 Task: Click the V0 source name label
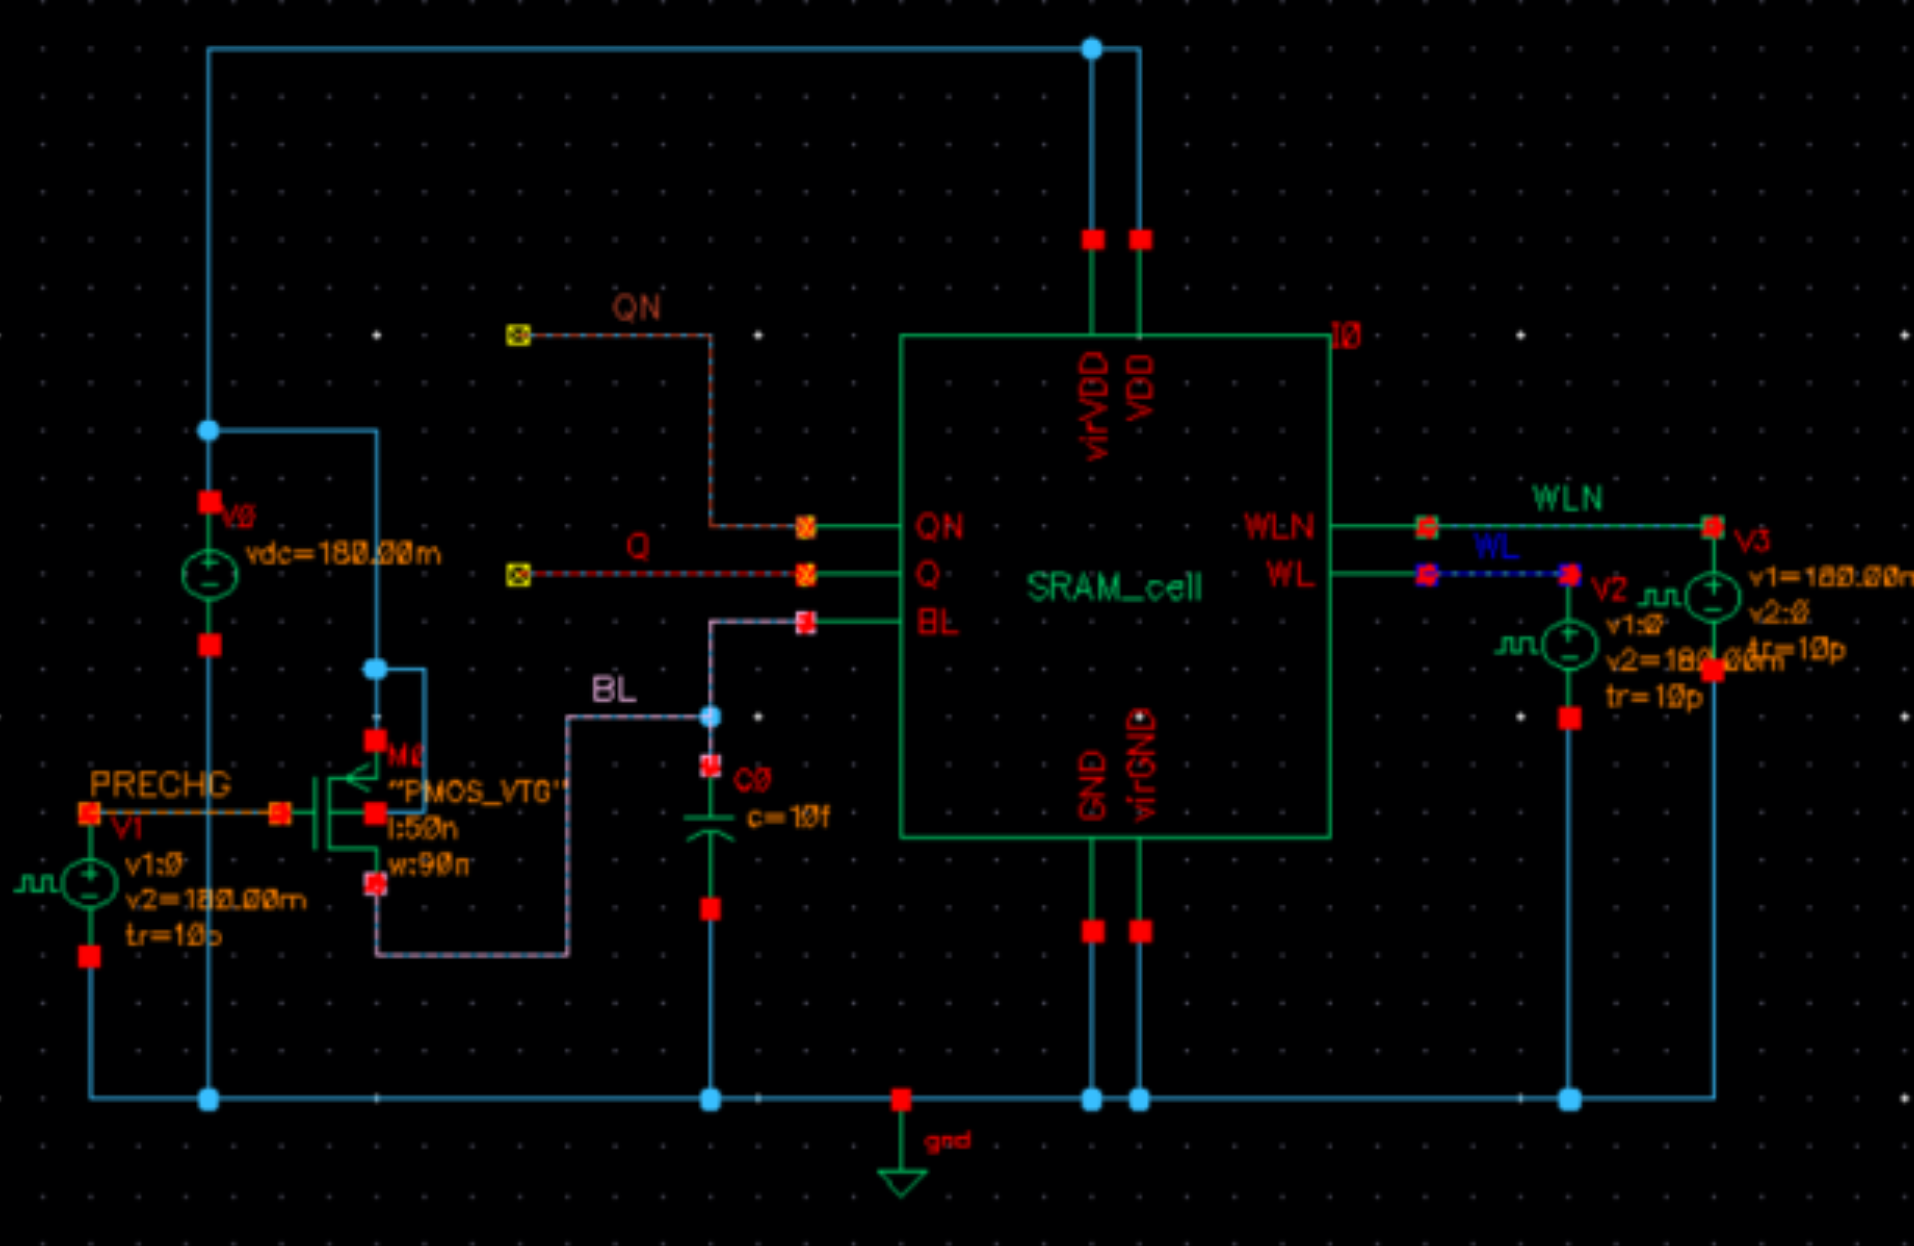point(238,517)
